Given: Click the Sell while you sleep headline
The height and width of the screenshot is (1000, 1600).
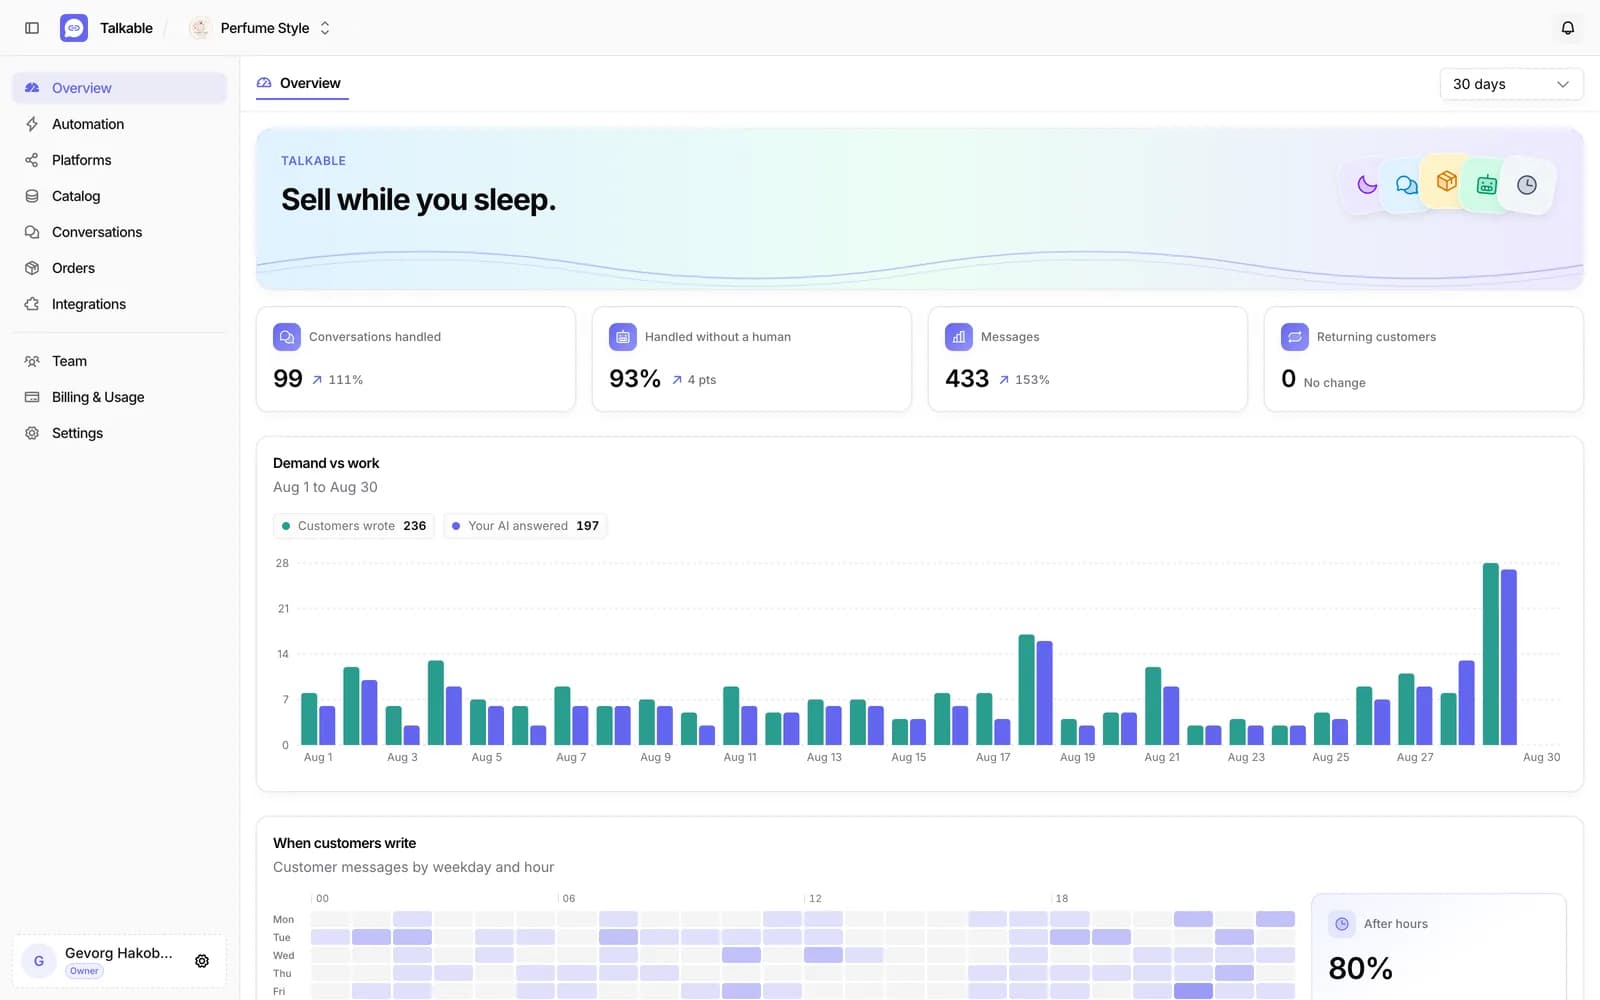Looking at the screenshot, I should [x=418, y=200].
